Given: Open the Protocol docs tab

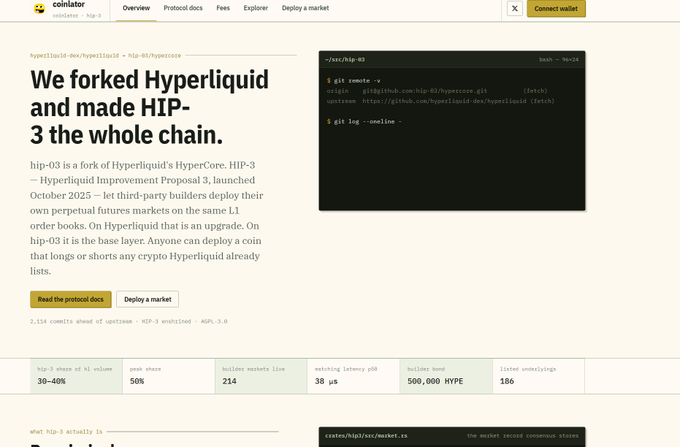Looking at the screenshot, I should (x=183, y=8).
